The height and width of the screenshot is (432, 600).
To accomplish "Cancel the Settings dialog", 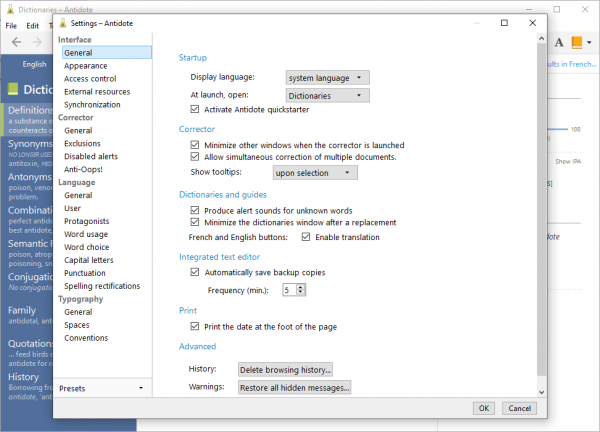I will point(519,408).
